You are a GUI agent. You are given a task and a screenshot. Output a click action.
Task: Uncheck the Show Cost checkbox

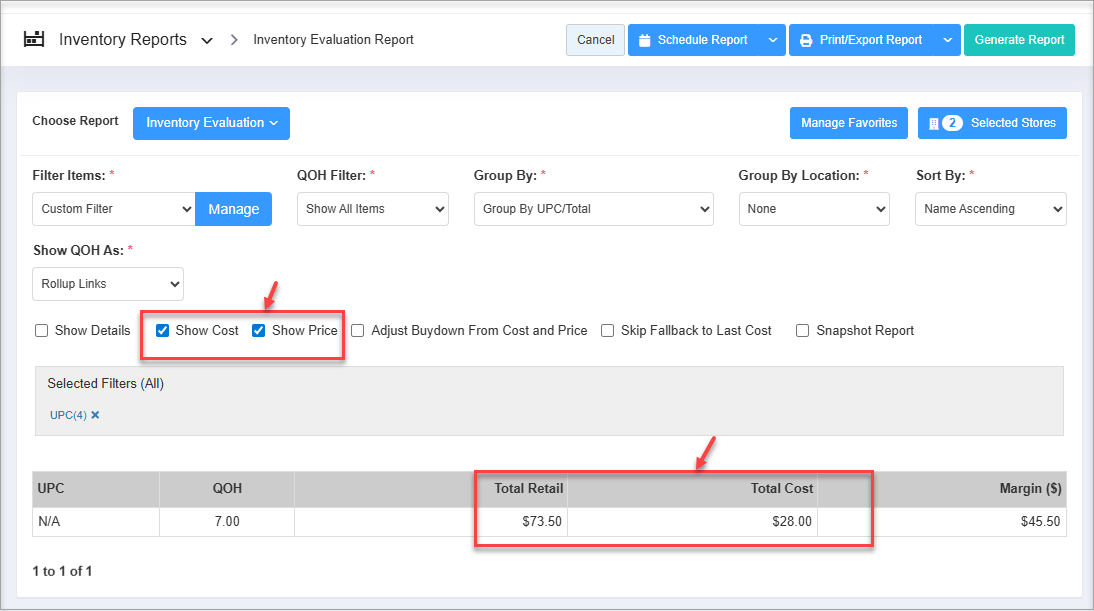[163, 331]
